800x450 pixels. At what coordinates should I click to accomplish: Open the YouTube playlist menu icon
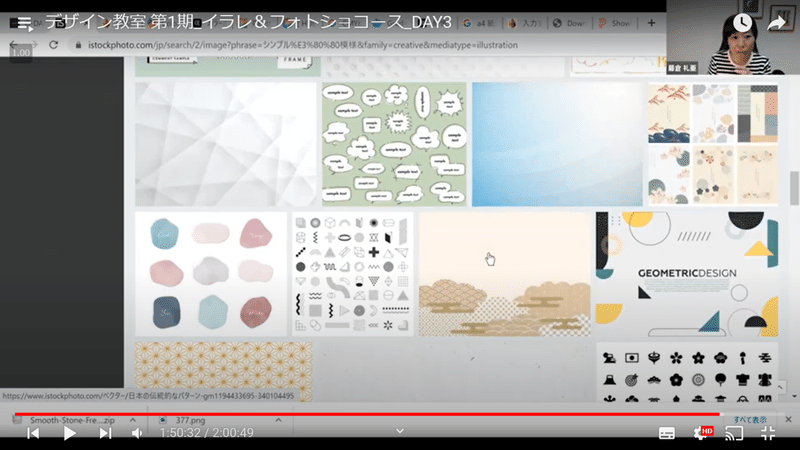point(23,23)
